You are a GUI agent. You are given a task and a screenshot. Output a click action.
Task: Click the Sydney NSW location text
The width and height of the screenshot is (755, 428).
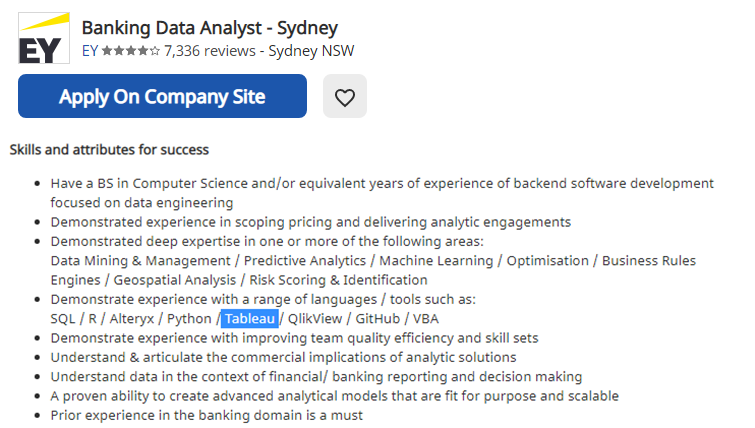pos(311,51)
